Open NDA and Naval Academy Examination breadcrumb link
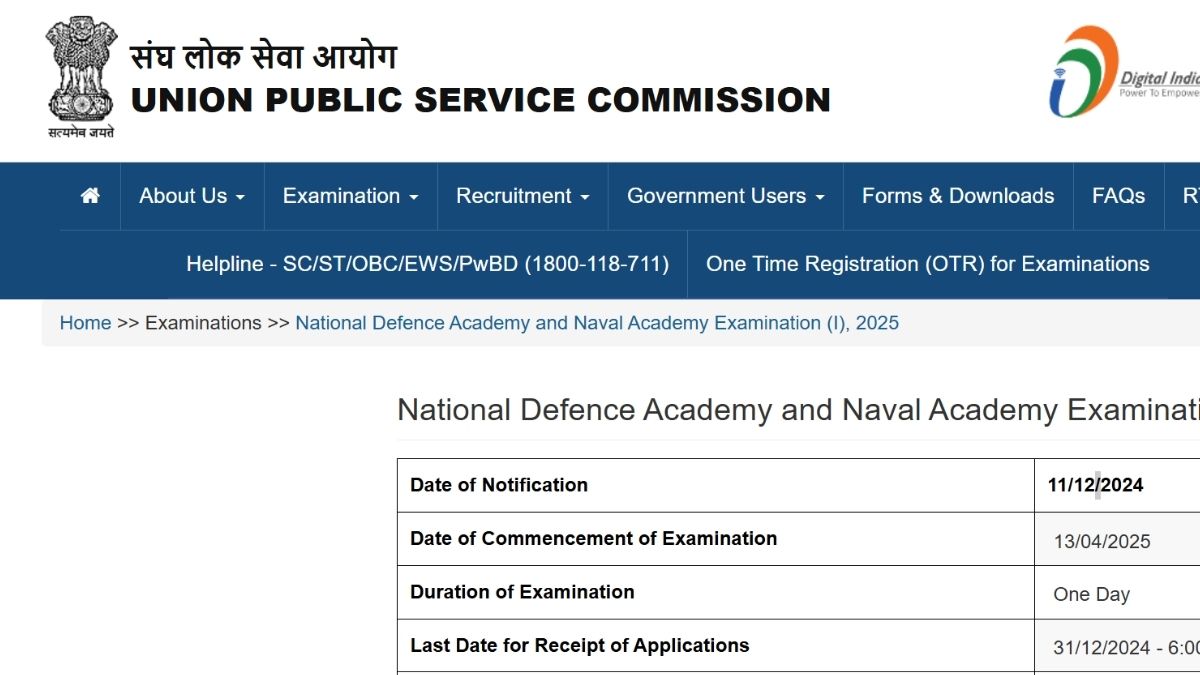Screen dimensions: 1200x675 [597, 323]
